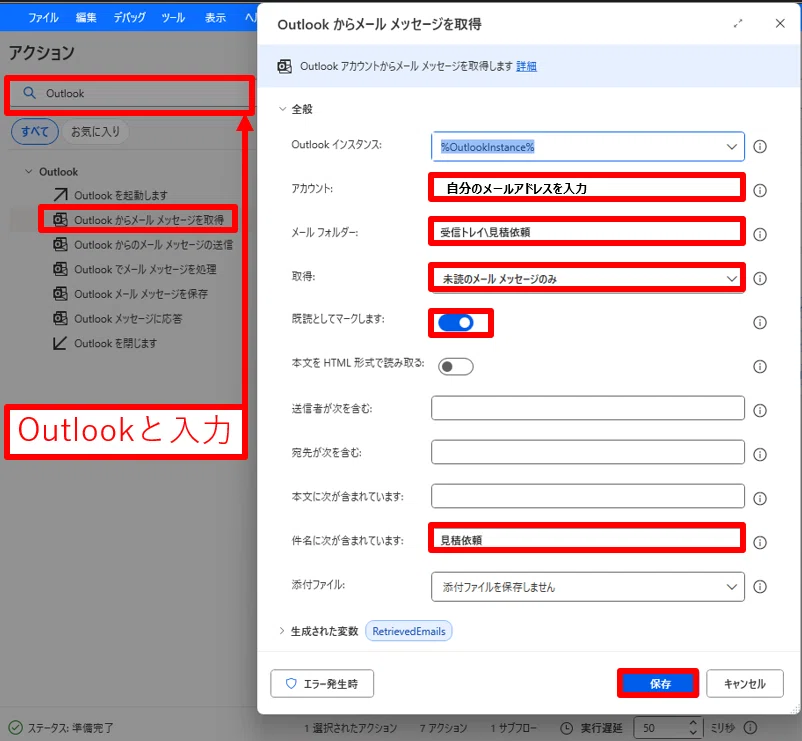Click the arrow icon for Outlook を閉じます
This screenshot has height=741, width=802.
[x=60, y=343]
